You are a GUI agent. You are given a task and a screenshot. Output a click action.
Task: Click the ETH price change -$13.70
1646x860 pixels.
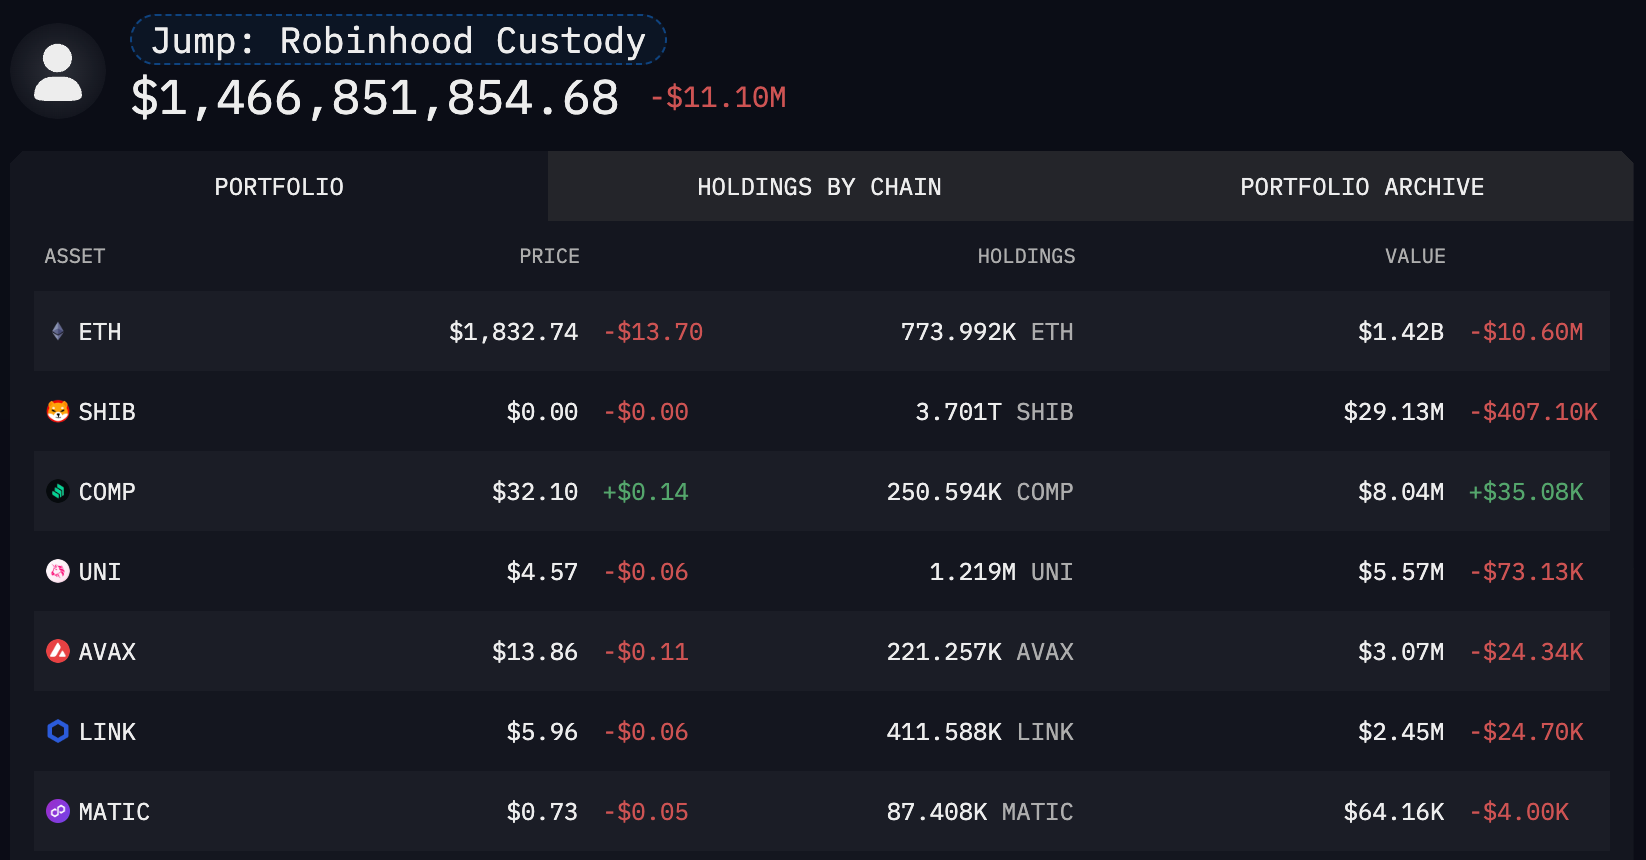tap(653, 332)
